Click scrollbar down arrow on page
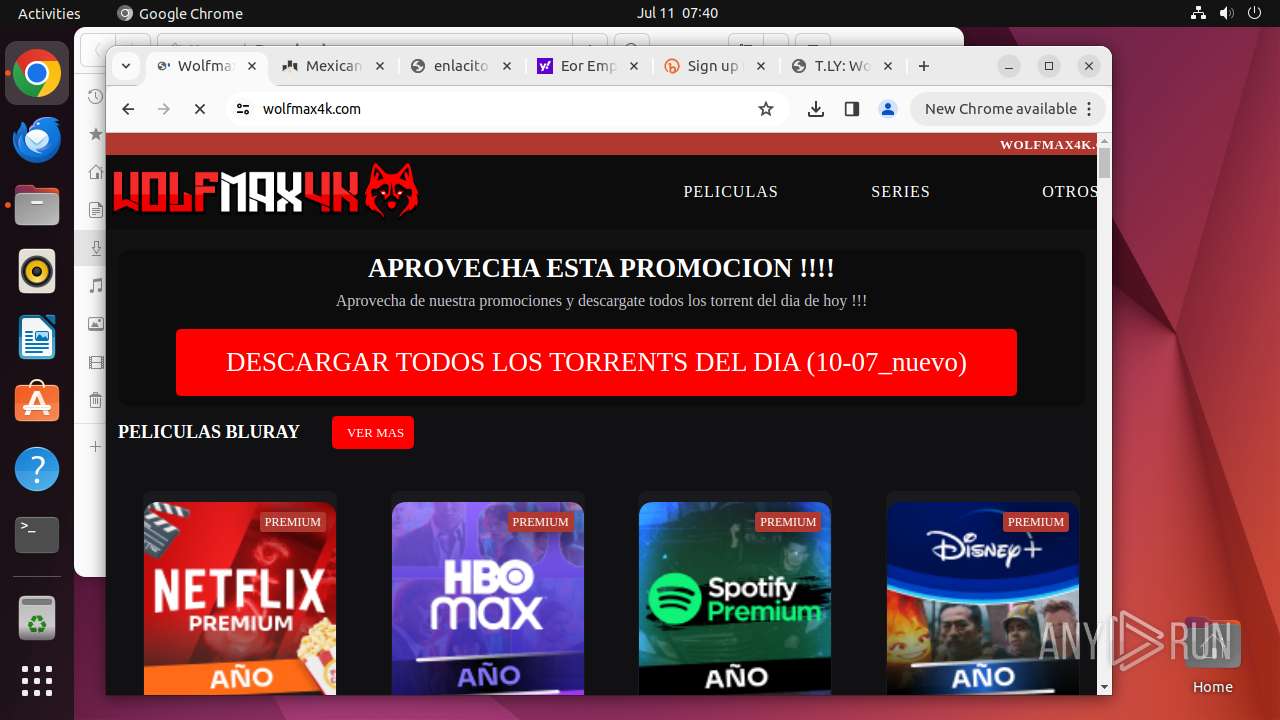Image resolution: width=1280 pixels, height=720 pixels. coord(1104,687)
